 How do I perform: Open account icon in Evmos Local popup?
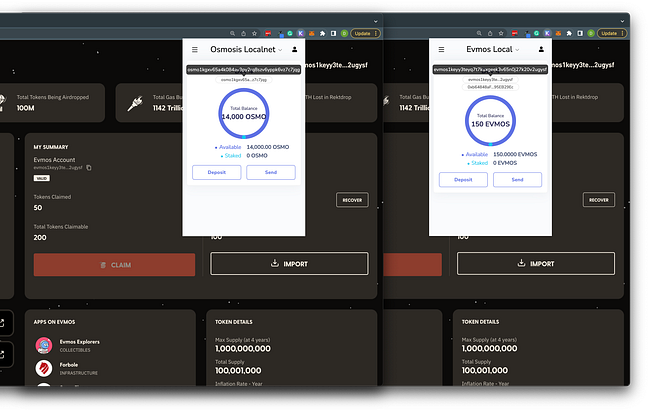(541, 49)
